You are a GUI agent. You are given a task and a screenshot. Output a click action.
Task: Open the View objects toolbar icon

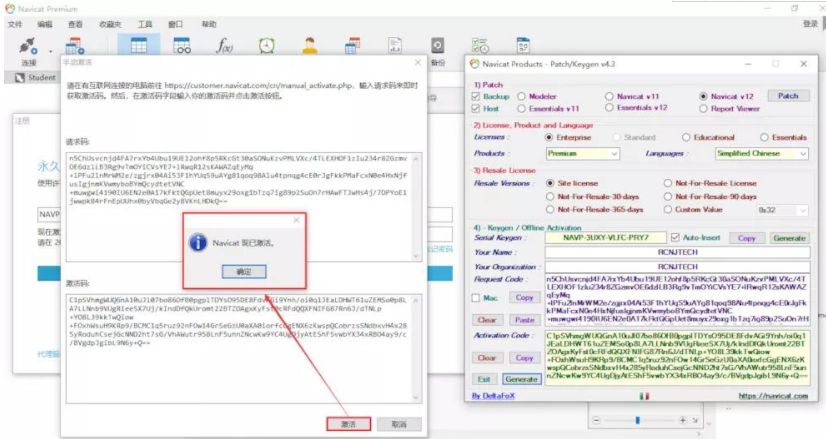(x=182, y=46)
